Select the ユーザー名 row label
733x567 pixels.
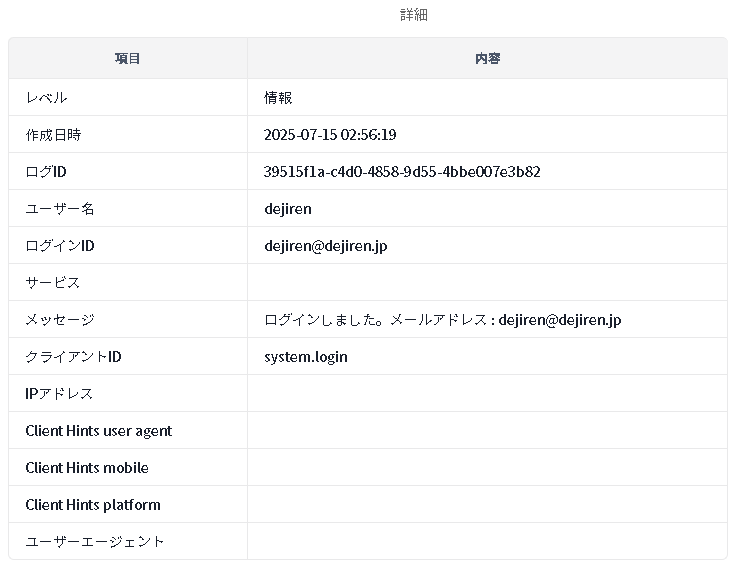[60, 209]
